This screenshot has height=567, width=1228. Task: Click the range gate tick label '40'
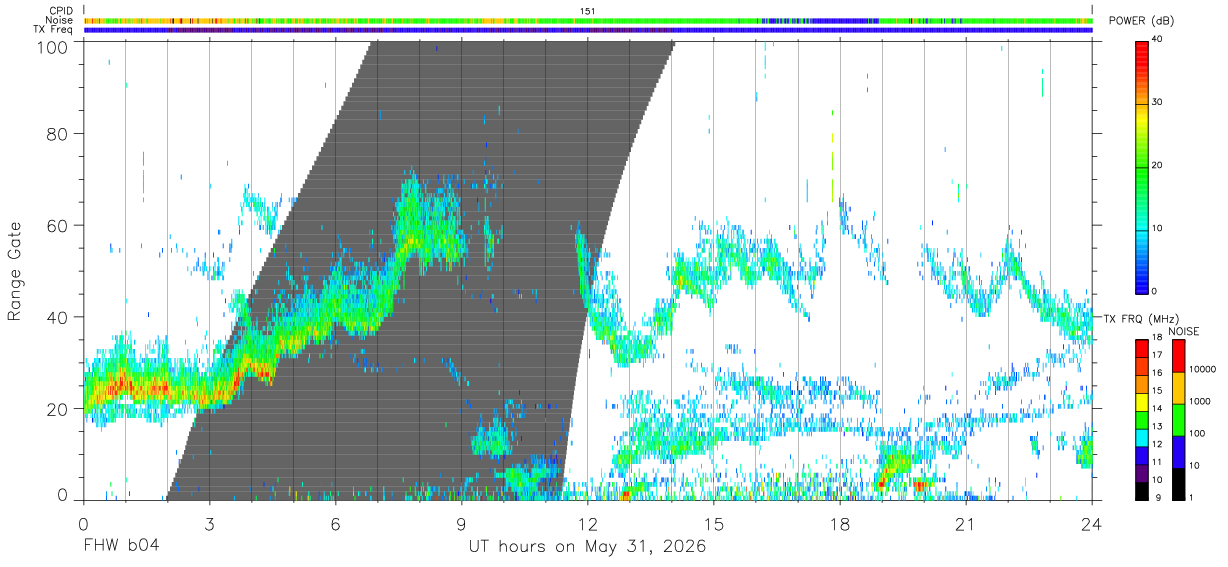click(59, 318)
